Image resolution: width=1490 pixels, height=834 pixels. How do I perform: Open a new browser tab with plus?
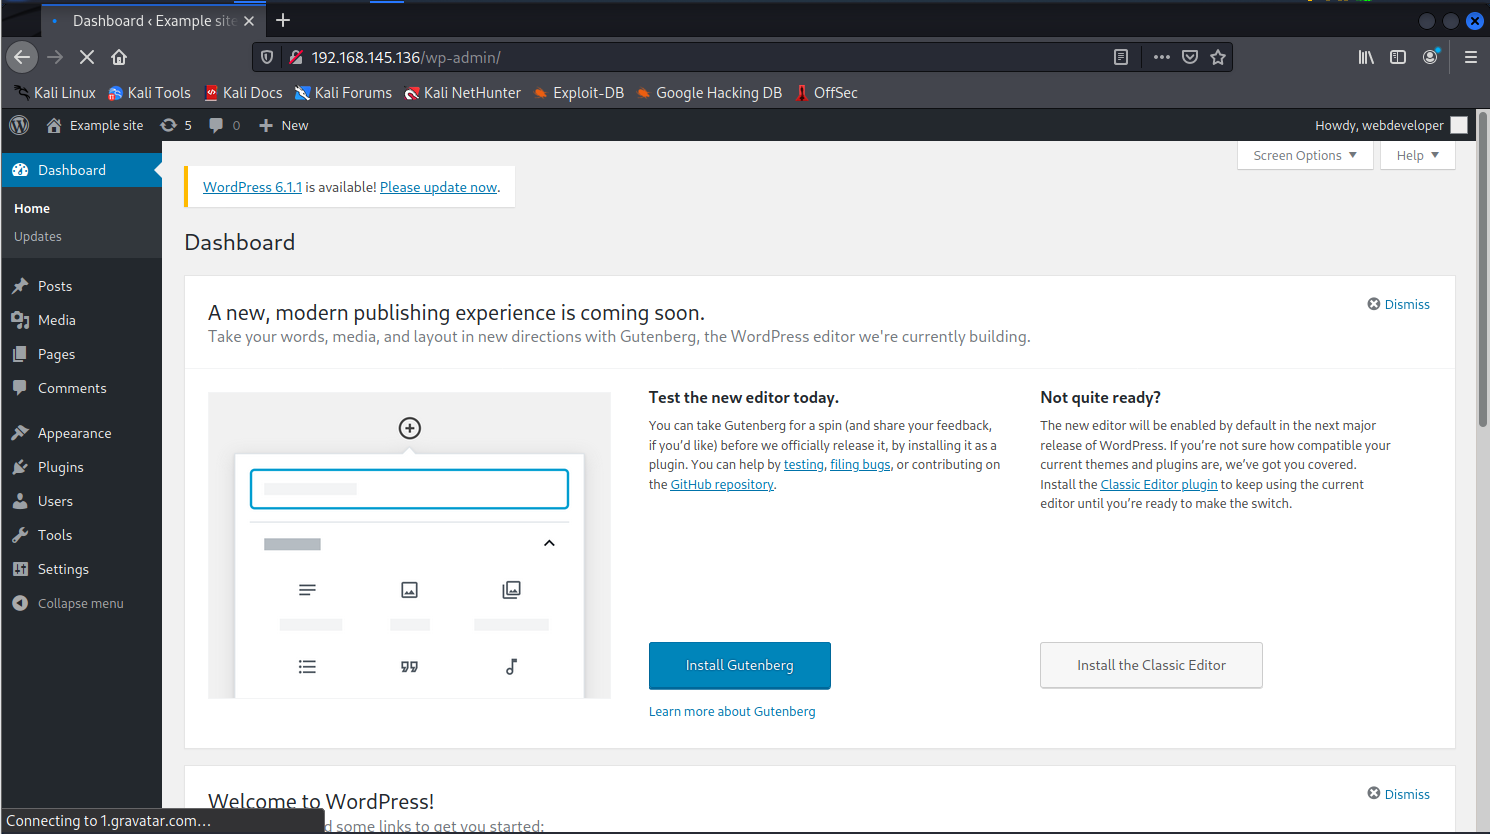[x=283, y=20]
